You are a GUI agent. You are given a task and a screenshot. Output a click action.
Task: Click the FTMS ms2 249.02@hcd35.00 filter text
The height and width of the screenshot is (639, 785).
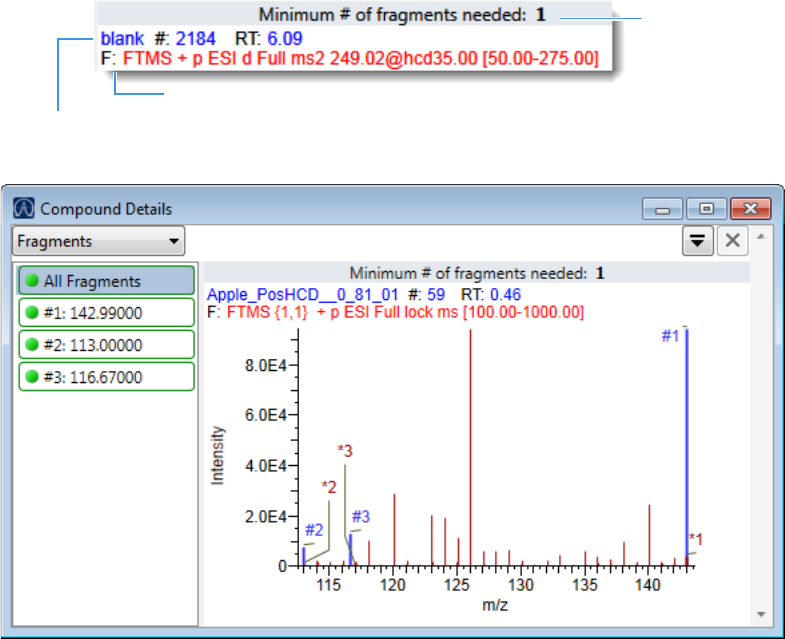(x=360, y=59)
